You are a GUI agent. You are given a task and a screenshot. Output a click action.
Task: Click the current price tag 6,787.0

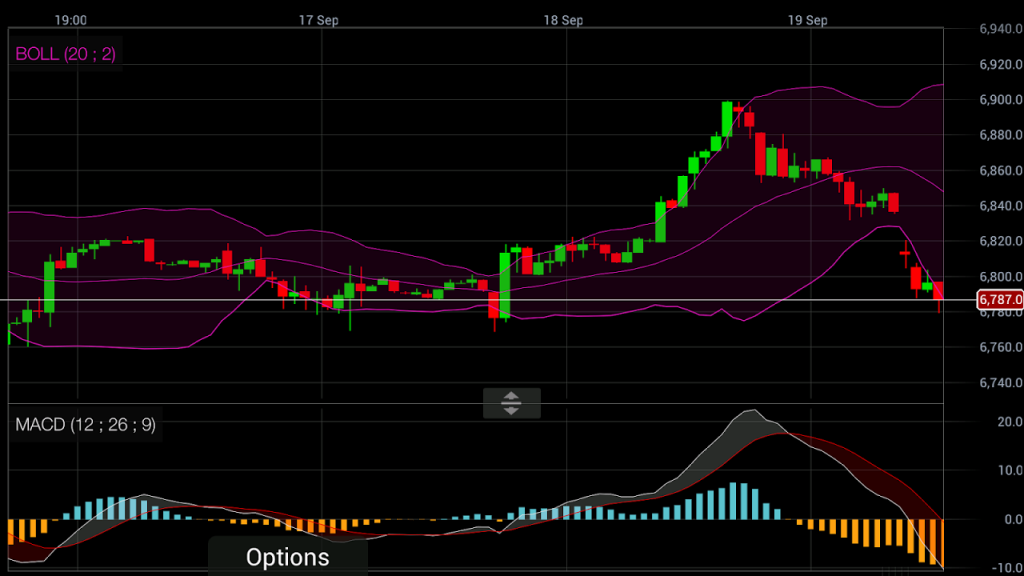(x=1000, y=300)
